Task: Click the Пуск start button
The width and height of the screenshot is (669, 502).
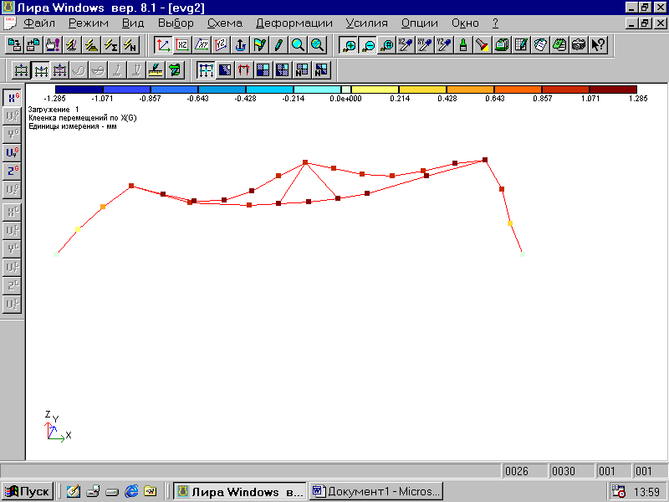Action: coord(27,492)
